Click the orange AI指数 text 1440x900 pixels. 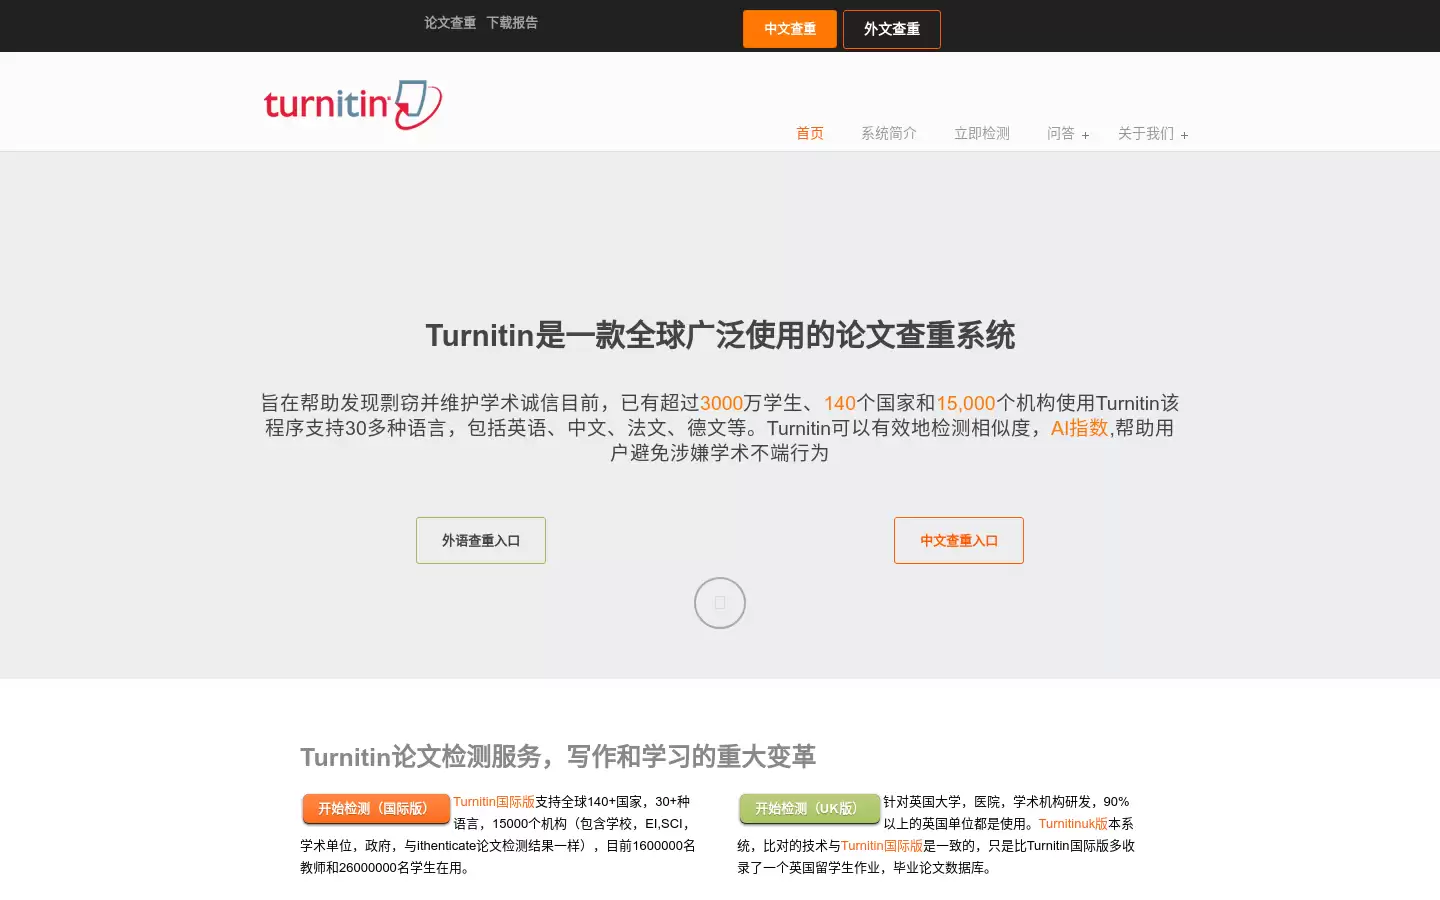[1079, 428]
